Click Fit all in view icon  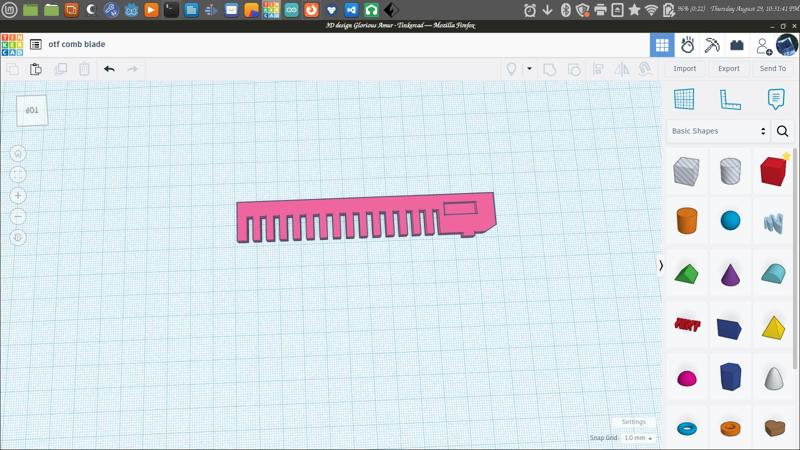pyautogui.click(x=18, y=174)
